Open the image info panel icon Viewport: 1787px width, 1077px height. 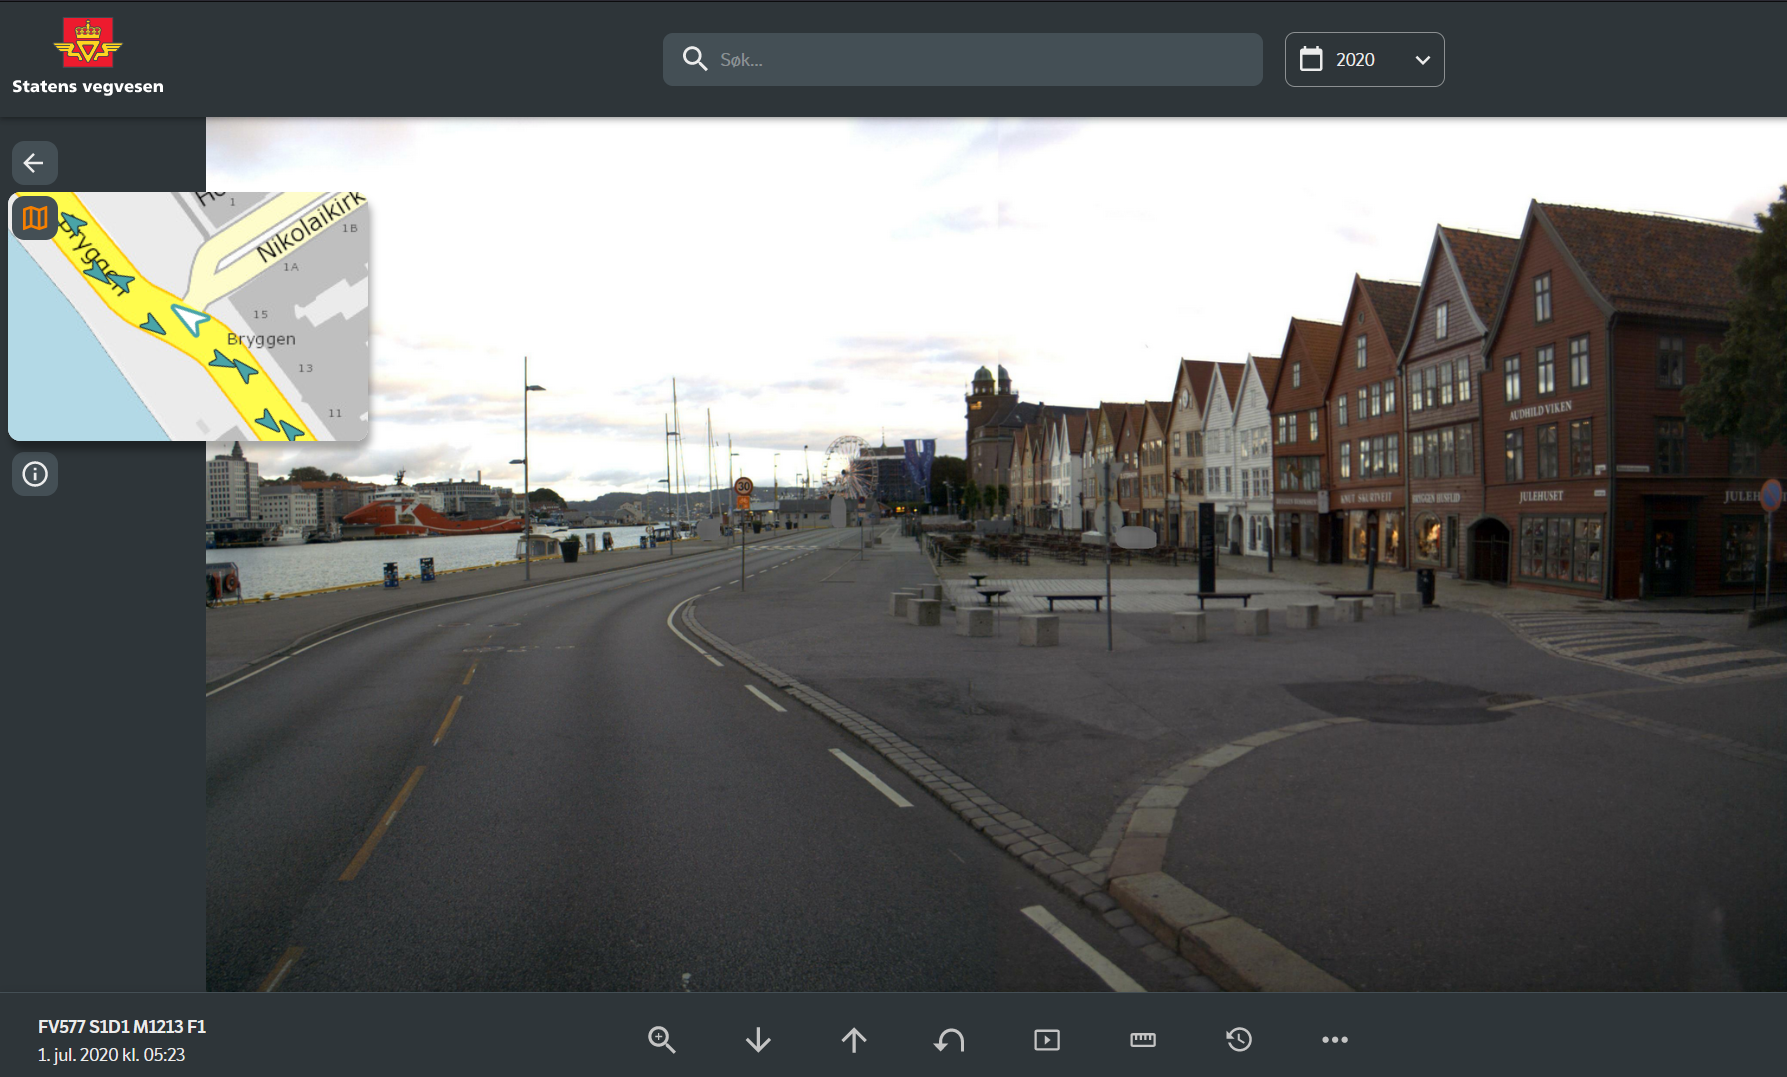(35, 474)
